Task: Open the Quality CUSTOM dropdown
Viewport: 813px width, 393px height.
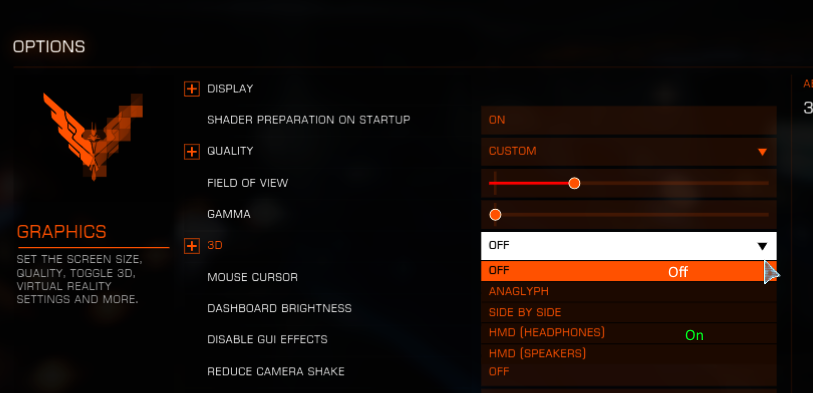Action: click(x=628, y=151)
